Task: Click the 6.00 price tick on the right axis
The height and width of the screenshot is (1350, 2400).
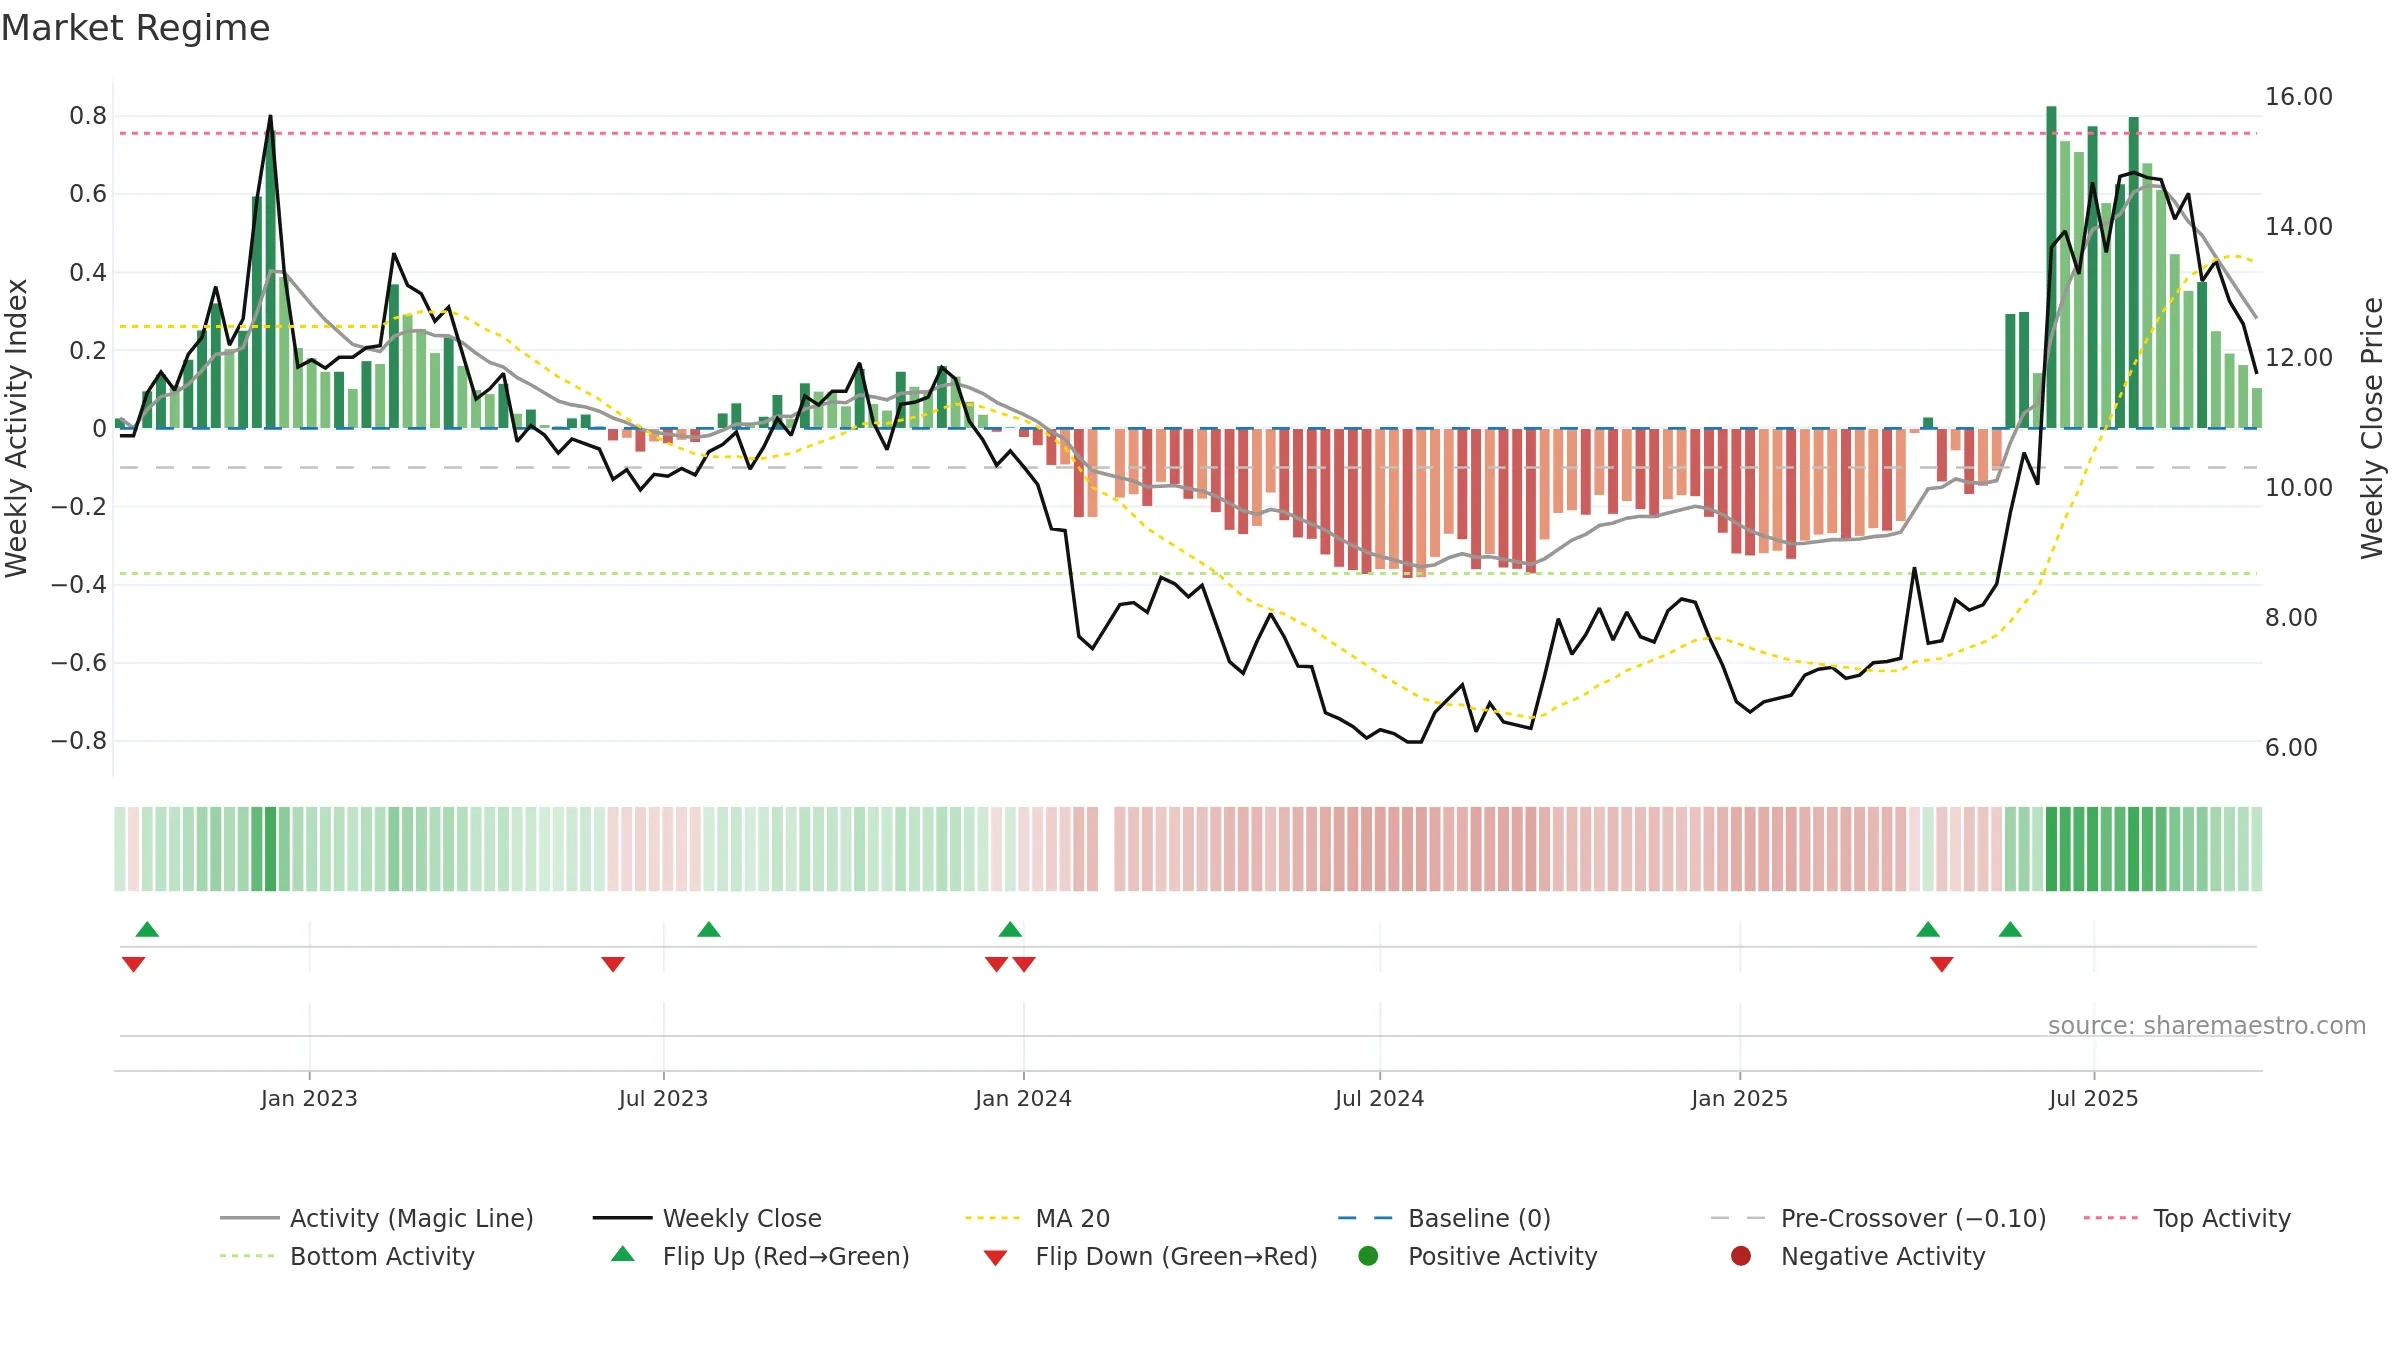Action: (x=2290, y=747)
